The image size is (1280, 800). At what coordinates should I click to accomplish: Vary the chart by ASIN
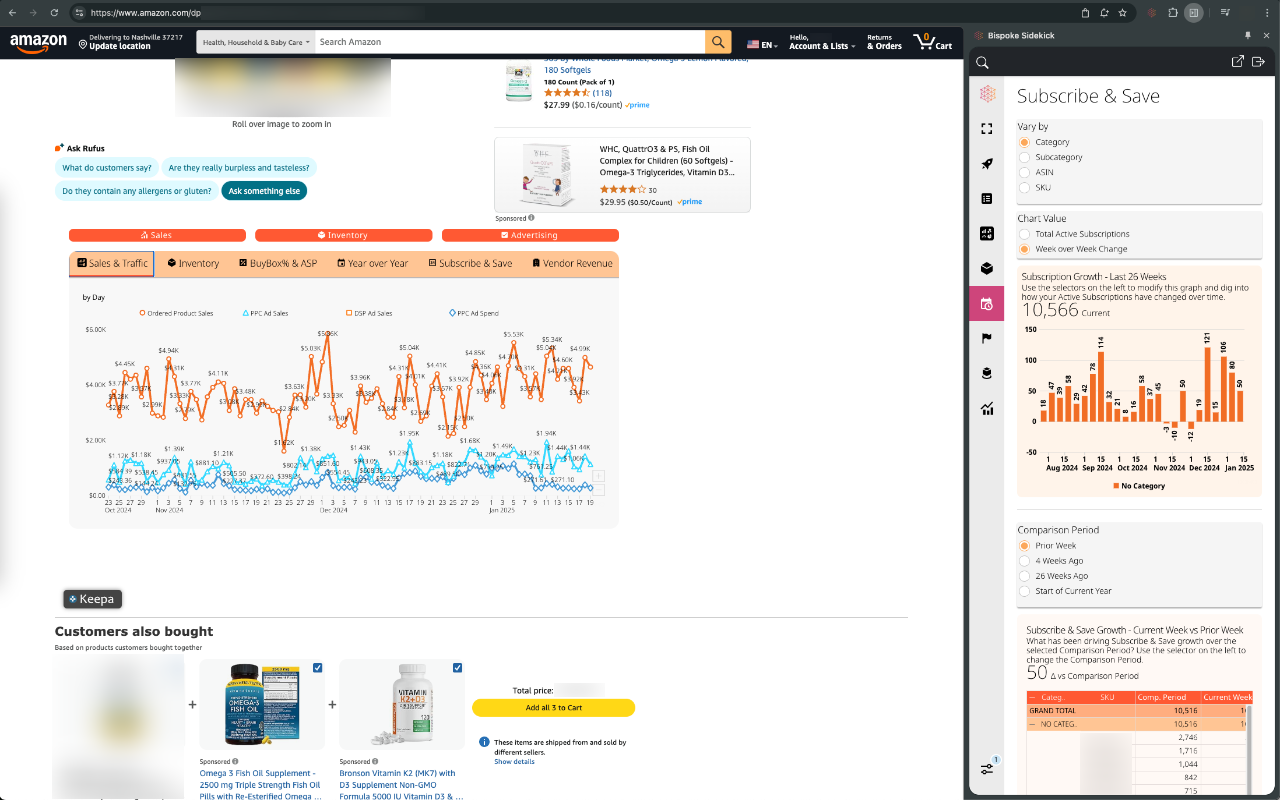tap(1024, 172)
